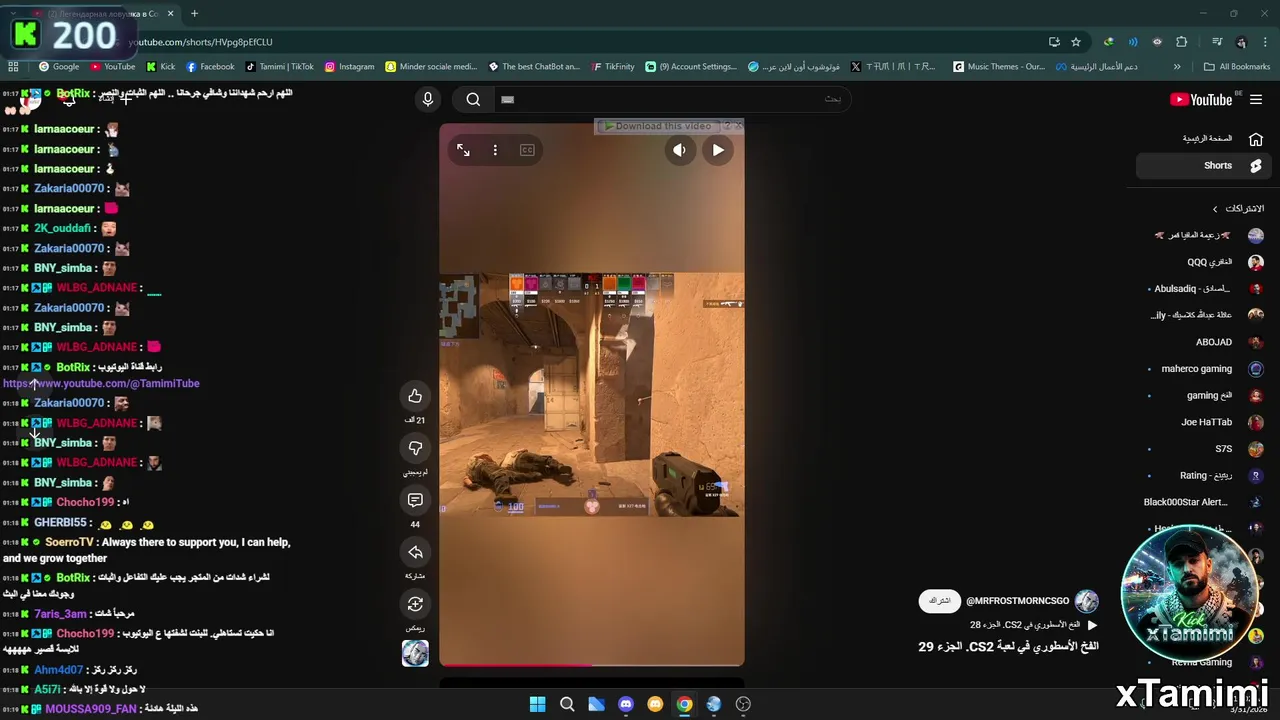Click the subscribe button next to MRFROSTMORNCSGO
Viewport: 1280px width, 720px height.
pyautogui.click(x=938, y=600)
